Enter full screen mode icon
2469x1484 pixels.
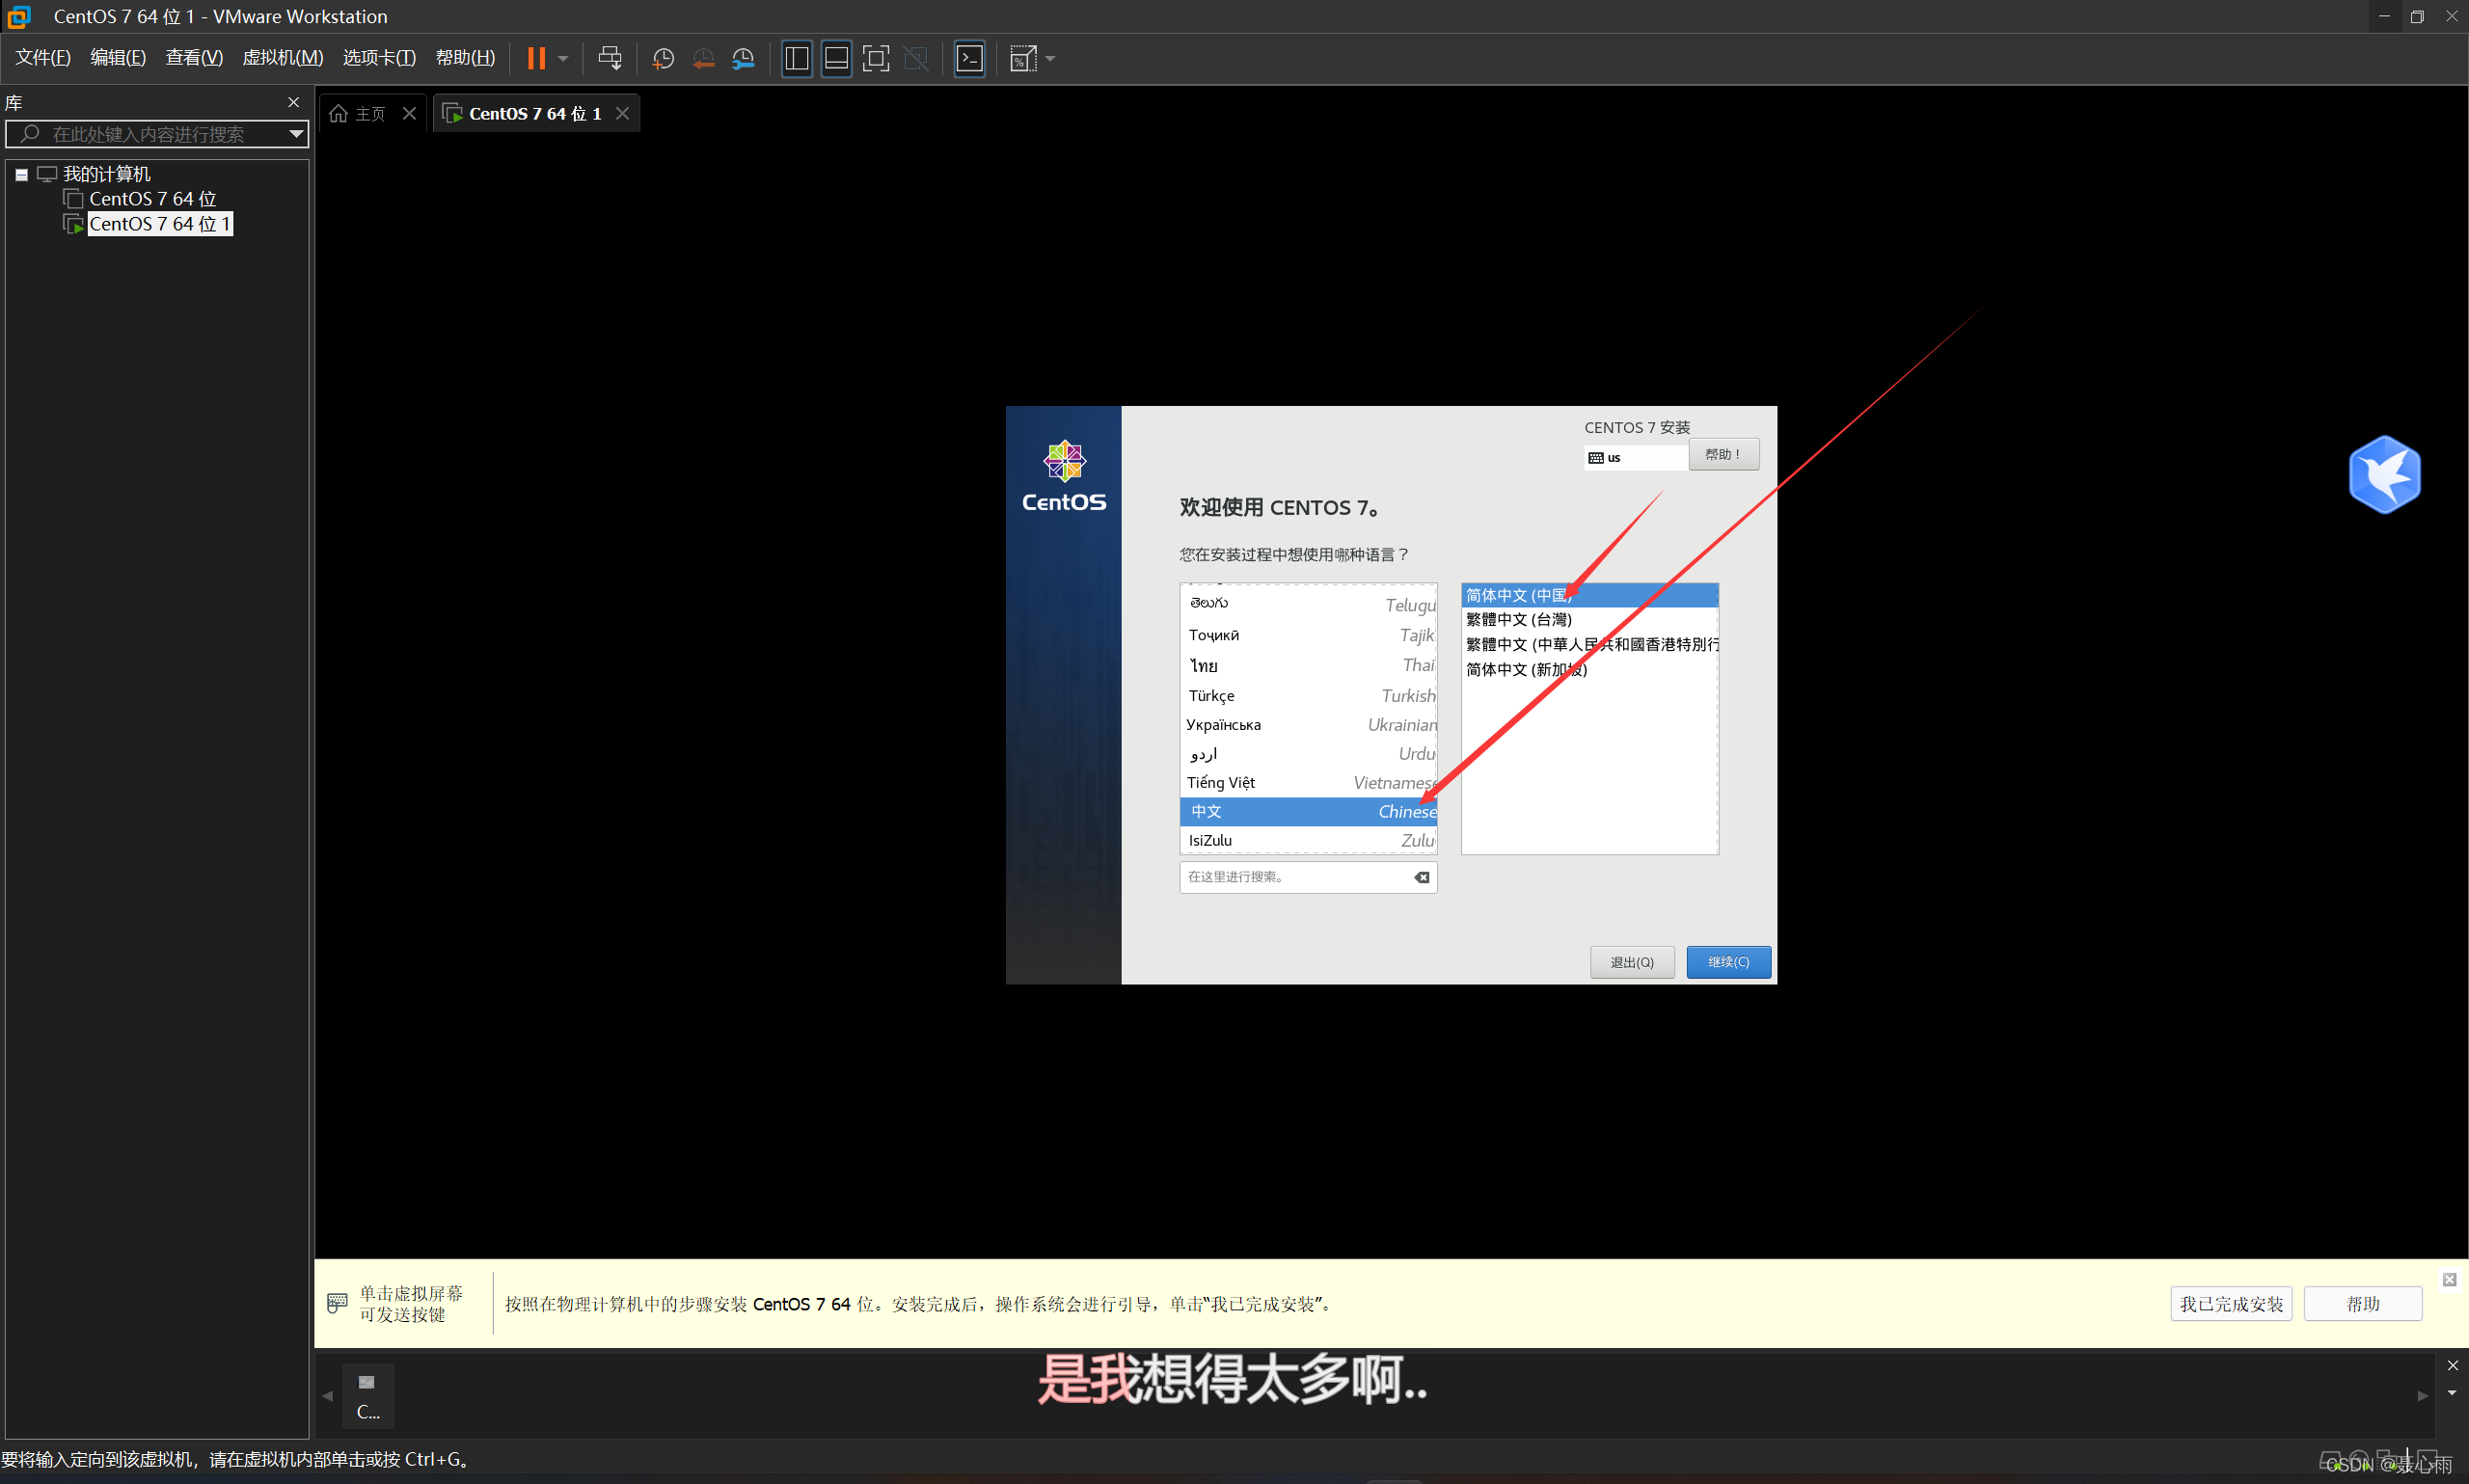(x=875, y=58)
